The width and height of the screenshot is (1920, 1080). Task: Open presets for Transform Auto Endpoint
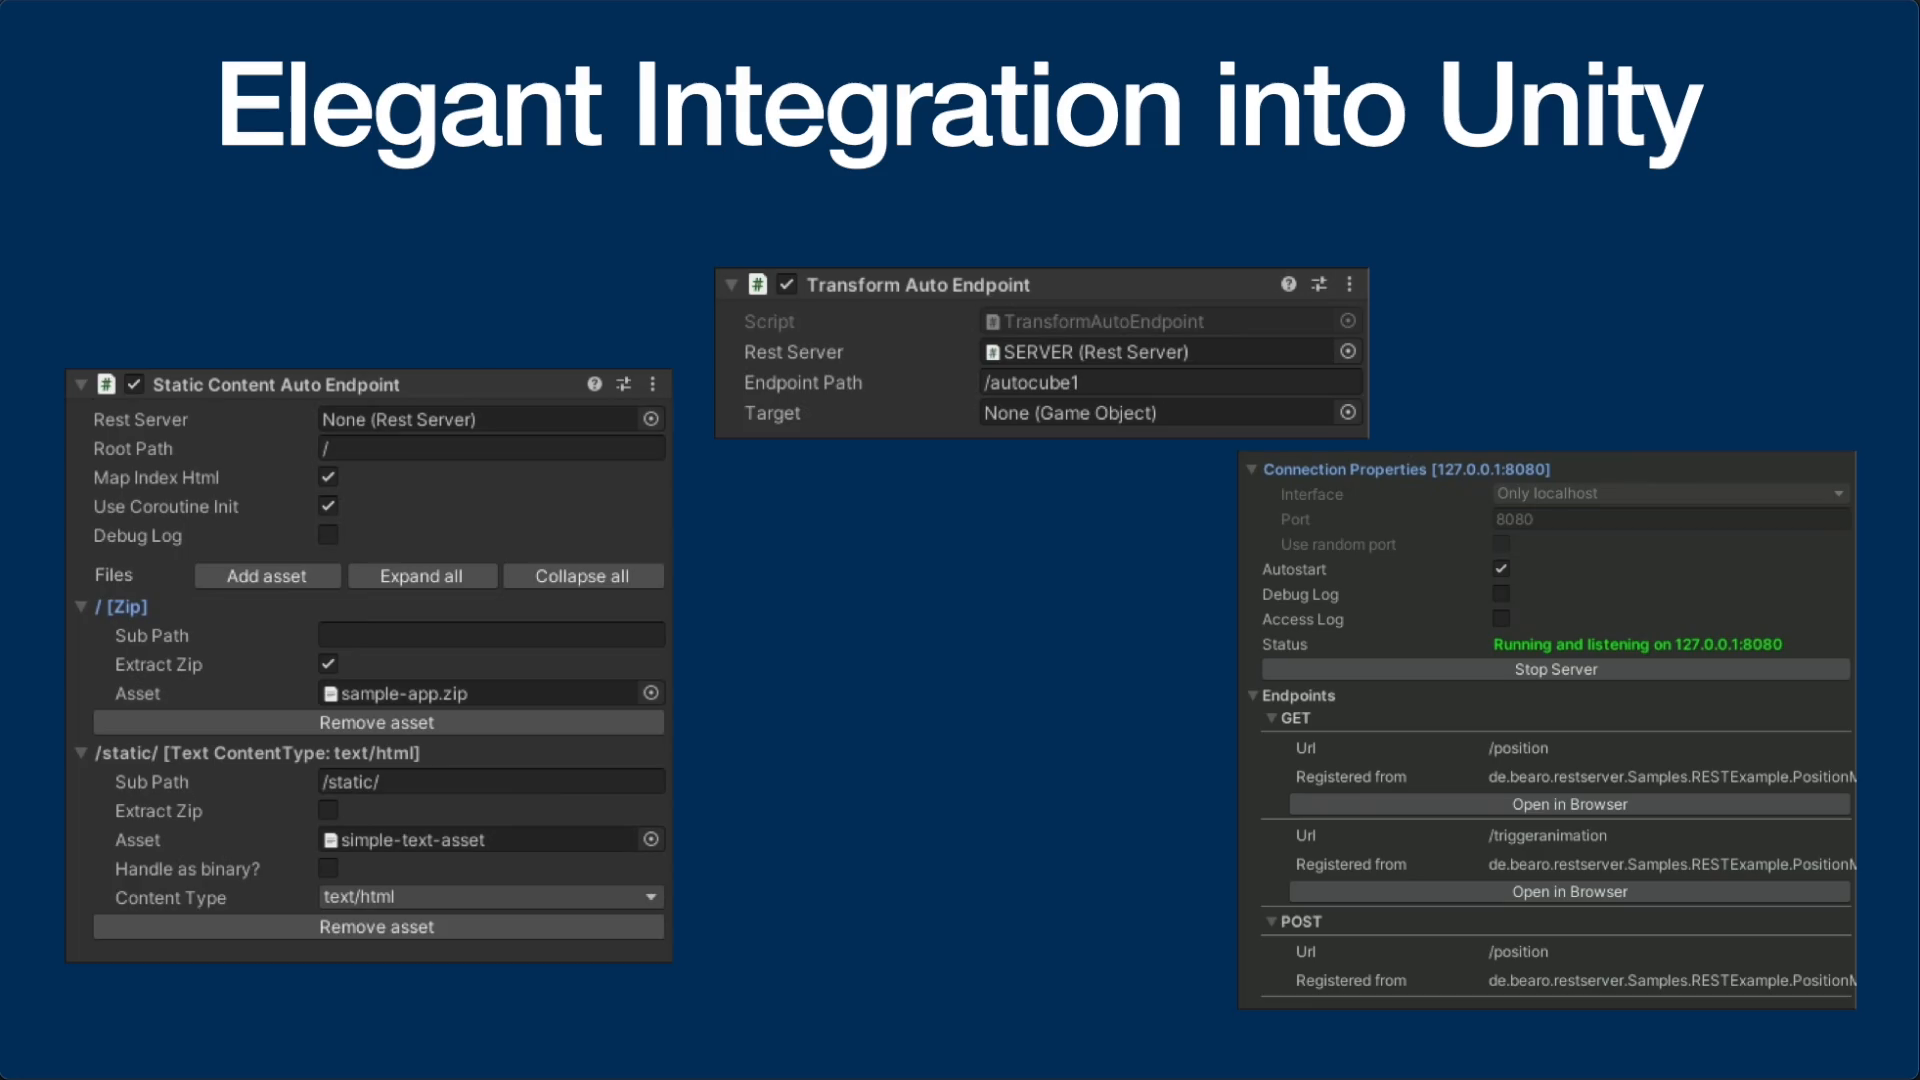click(x=1319, y=284)
